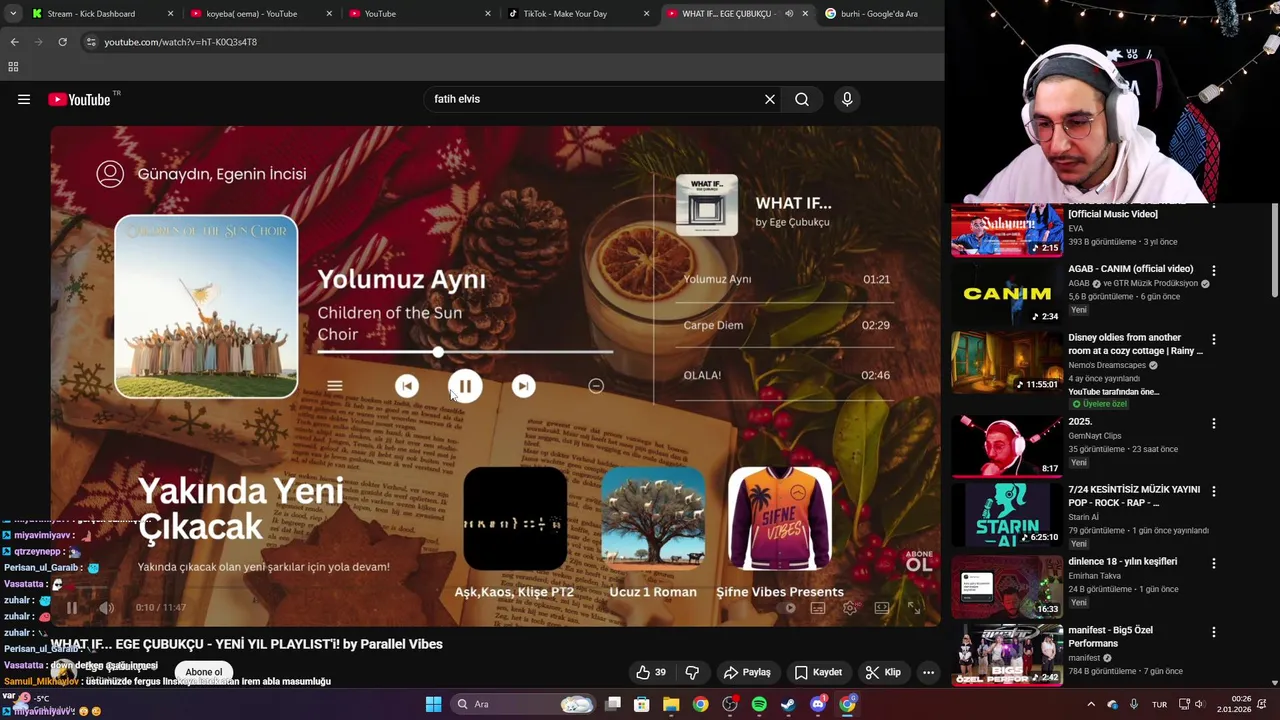The height and width of the screenshot is (720, 1280).
Task: Toggle subtitles in the player controls
Action: click(x=818, y=607)
